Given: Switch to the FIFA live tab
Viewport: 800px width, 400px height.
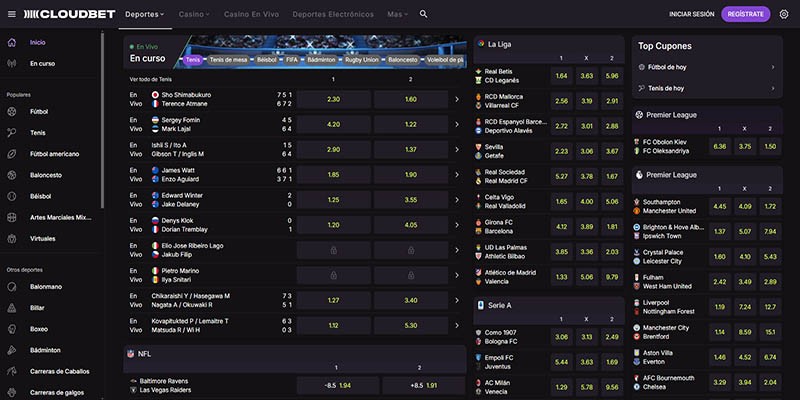Looking at the screenshot, I should pos(291,60).
